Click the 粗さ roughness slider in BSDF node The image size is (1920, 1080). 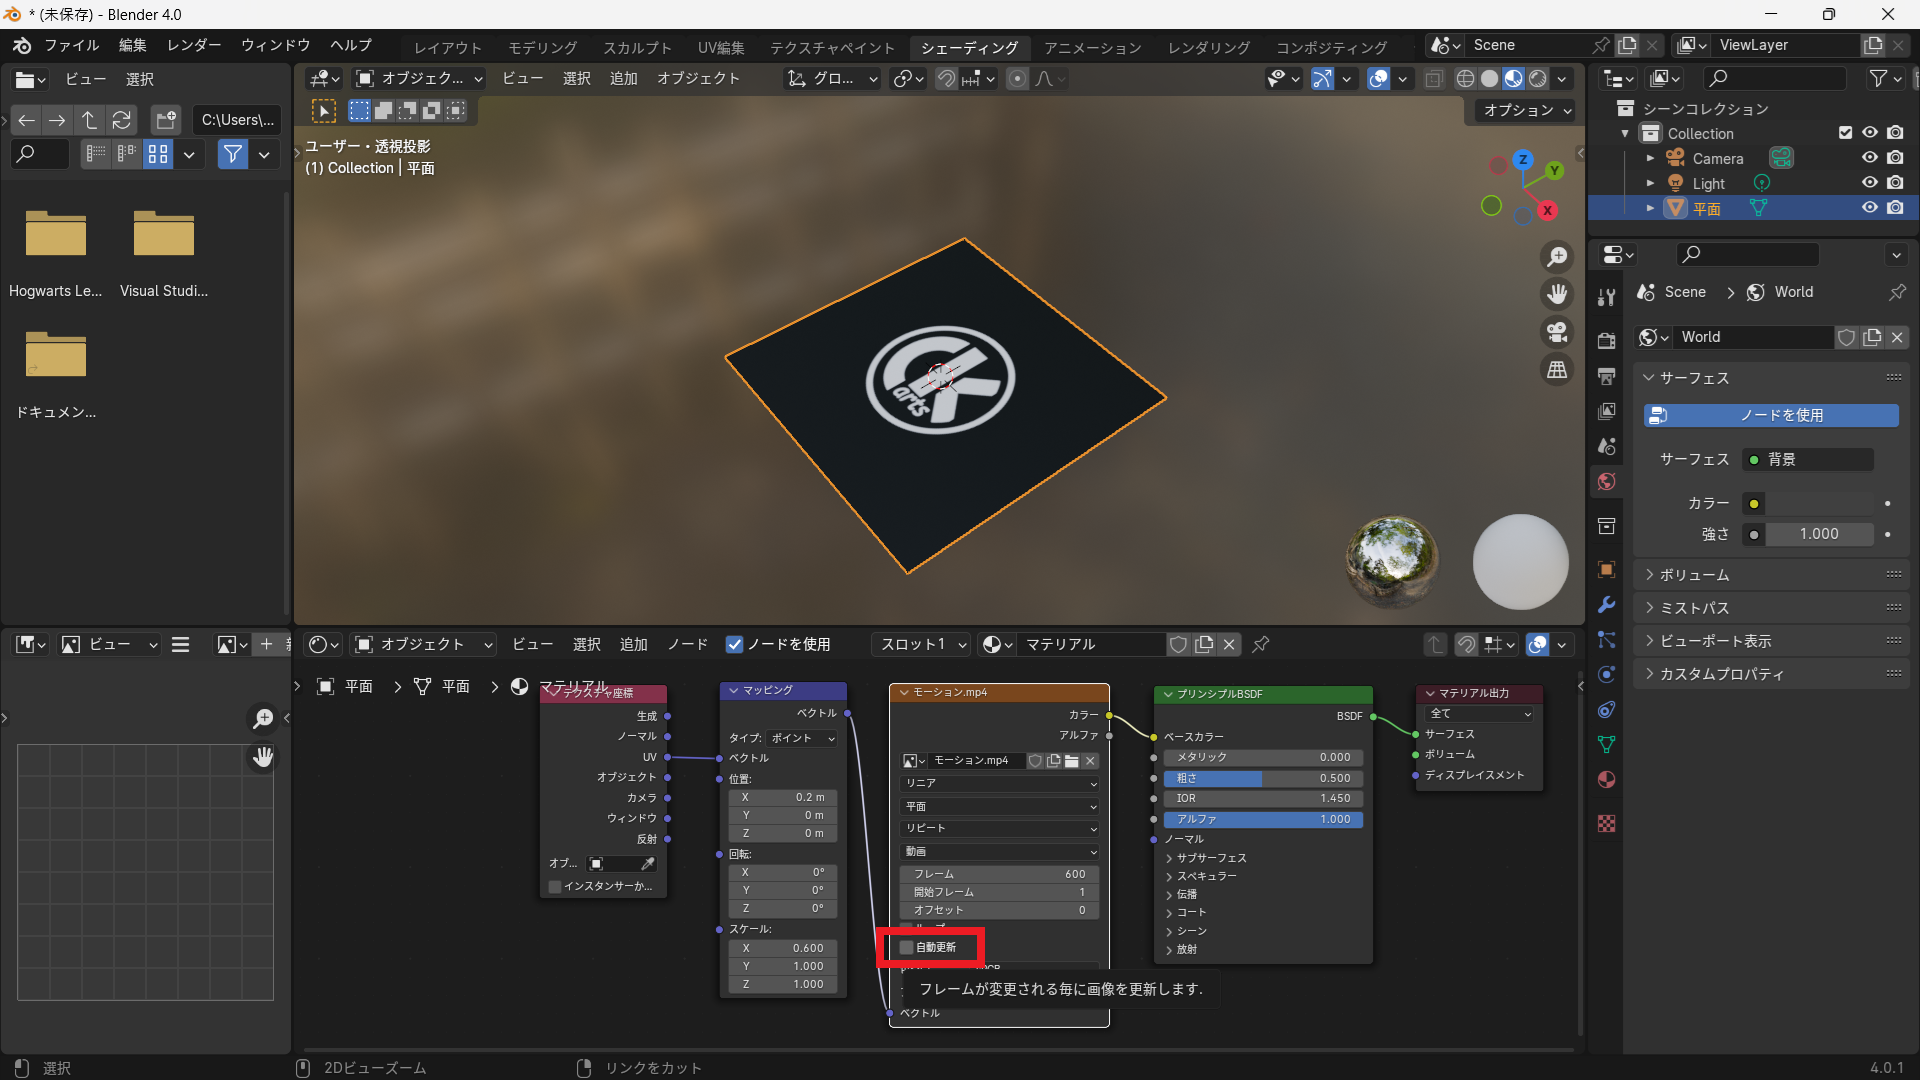(1262, 778)
